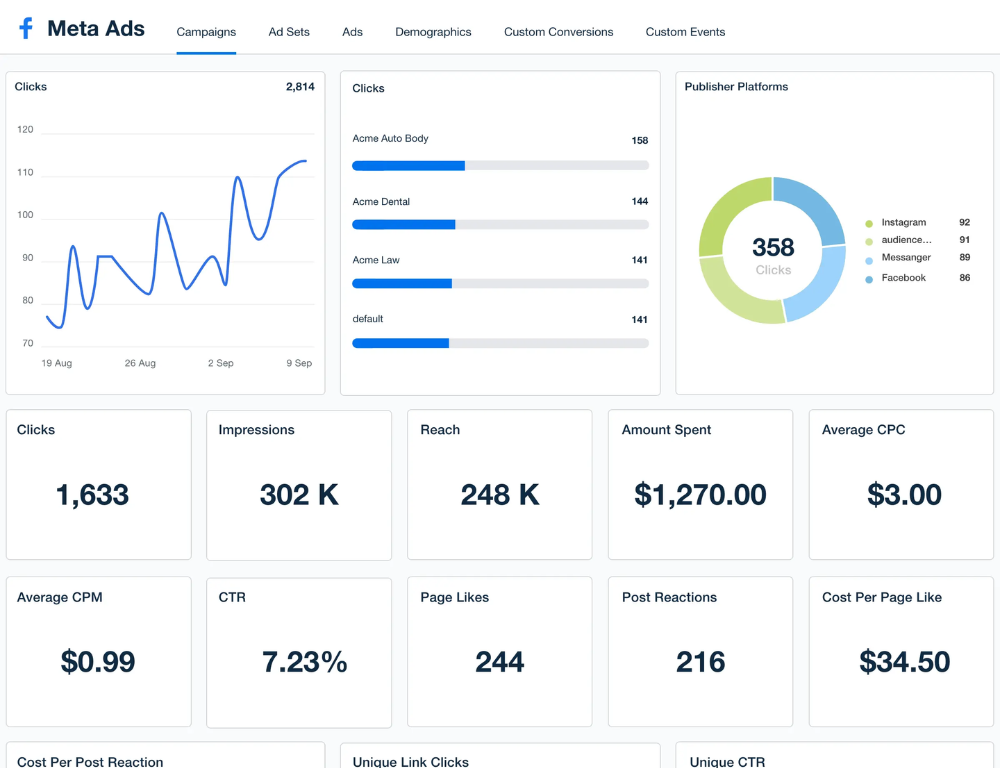Click the Impressions 302 K card
The image size is (1000, 768).
tap(299, 484)
